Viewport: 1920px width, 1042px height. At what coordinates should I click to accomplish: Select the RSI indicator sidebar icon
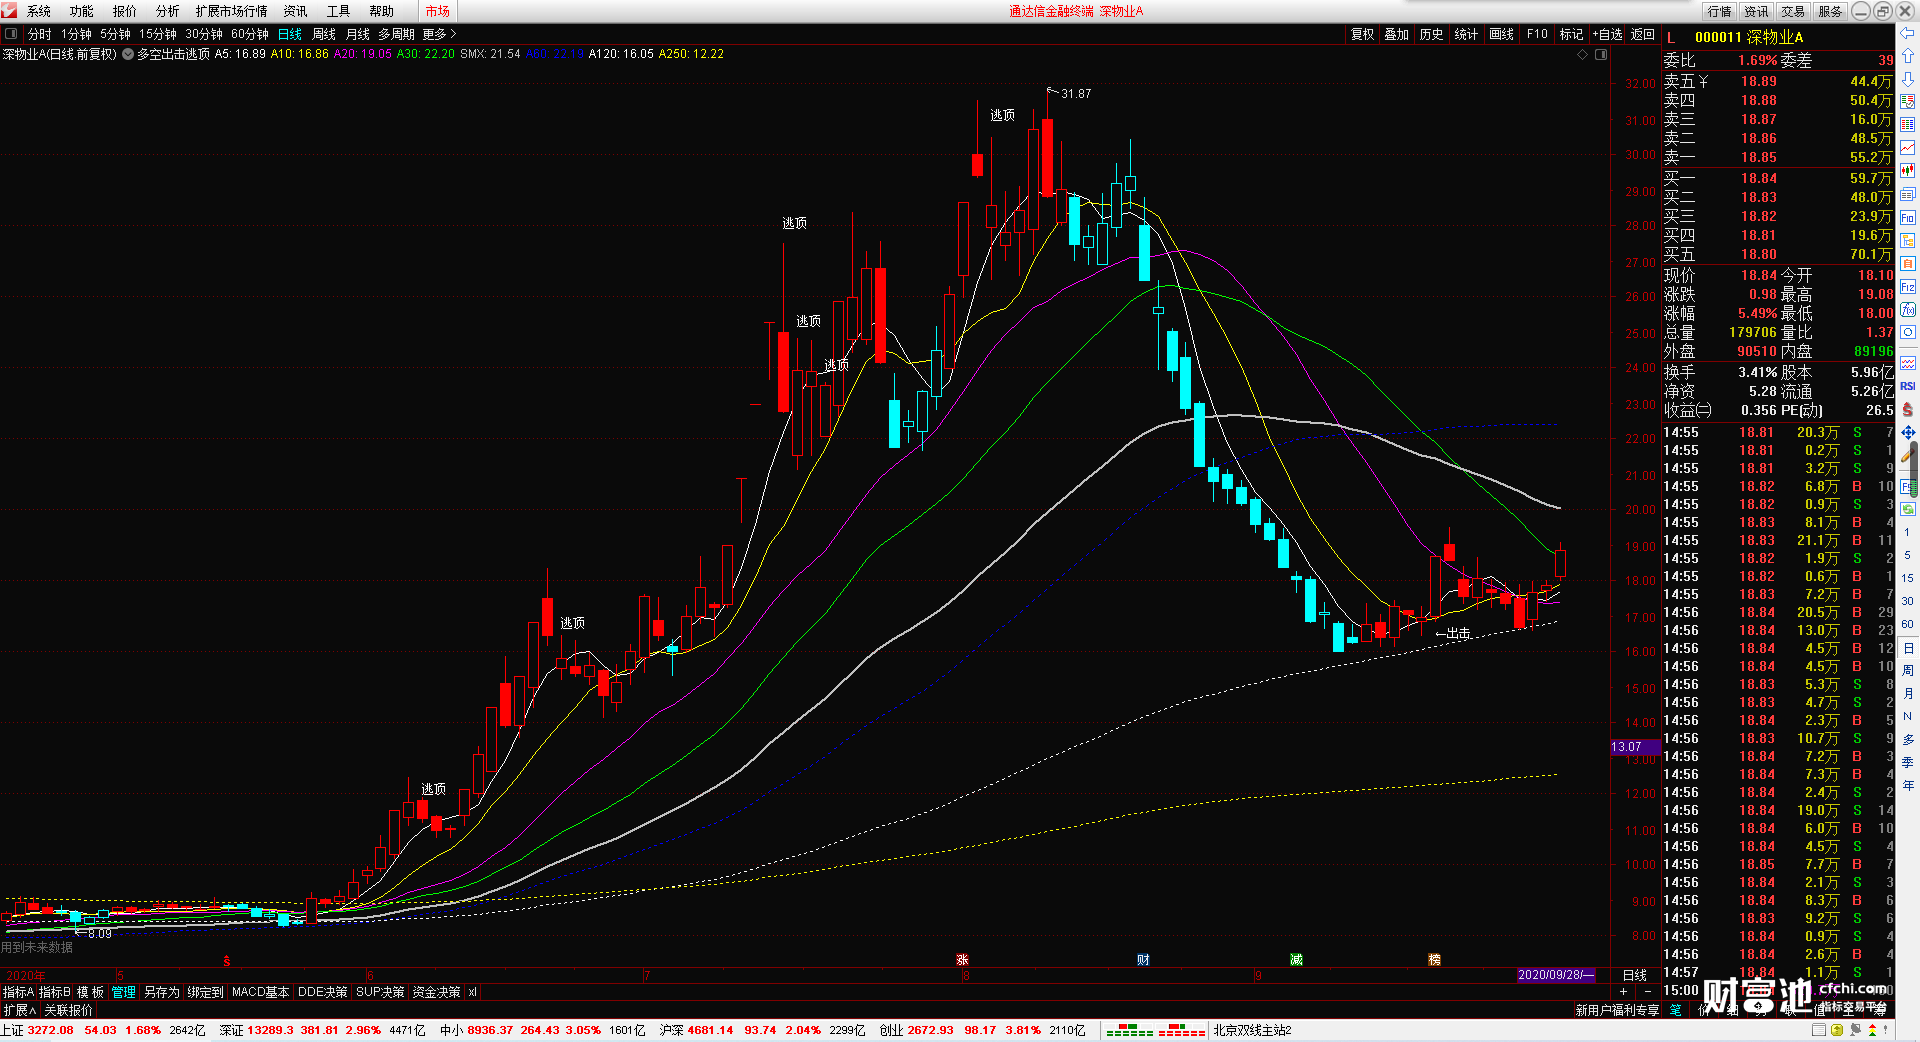[1908, 386]
